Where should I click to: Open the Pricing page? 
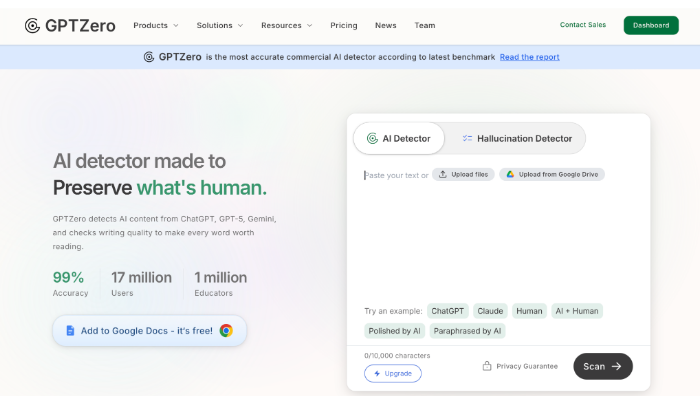(344, 25)
